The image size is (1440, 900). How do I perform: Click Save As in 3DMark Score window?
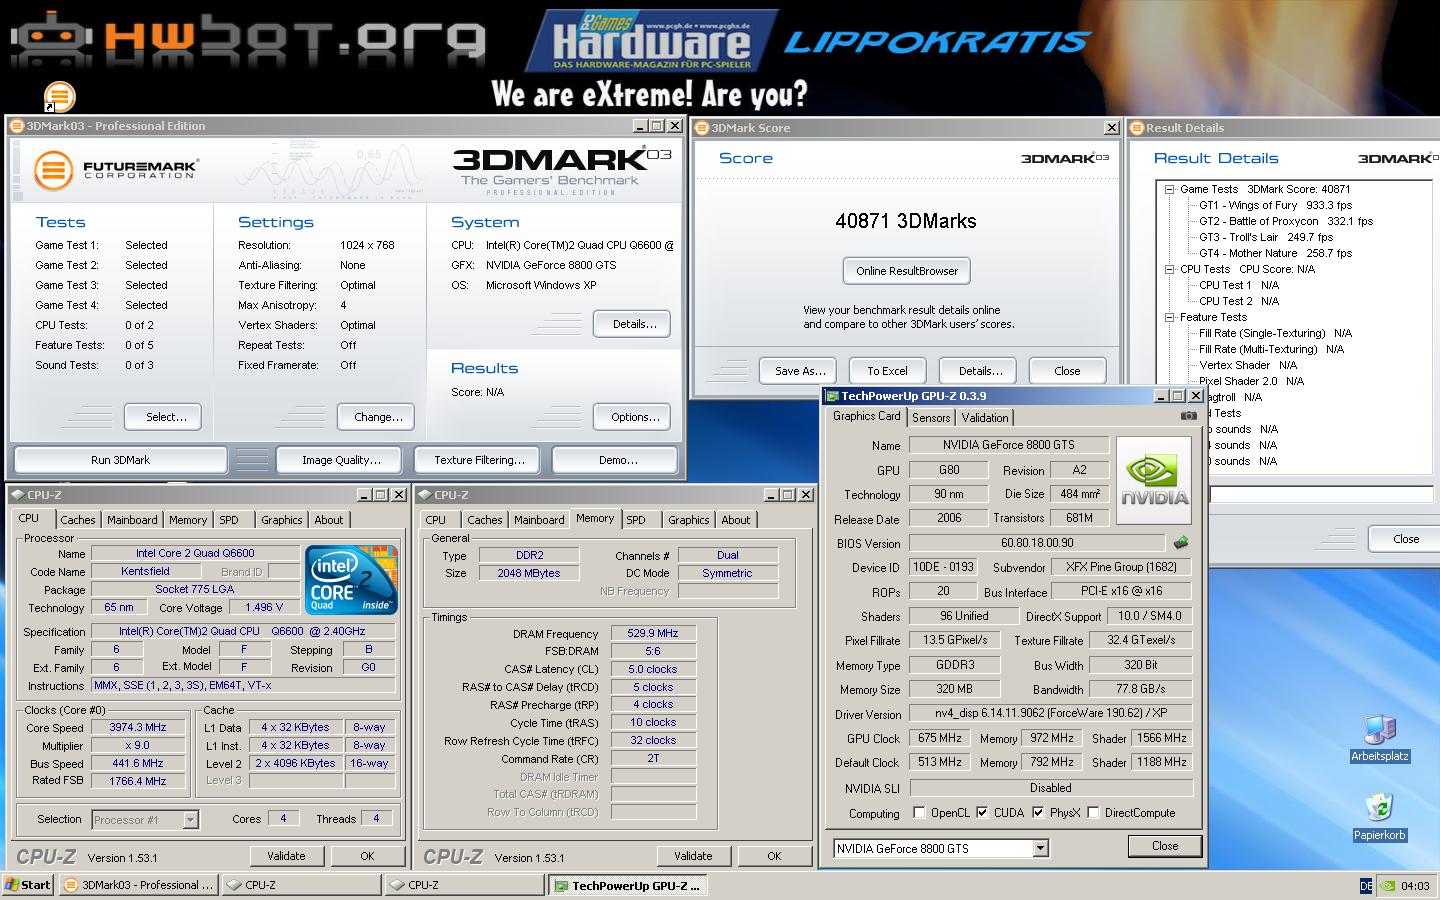click(x=800, y=371)
